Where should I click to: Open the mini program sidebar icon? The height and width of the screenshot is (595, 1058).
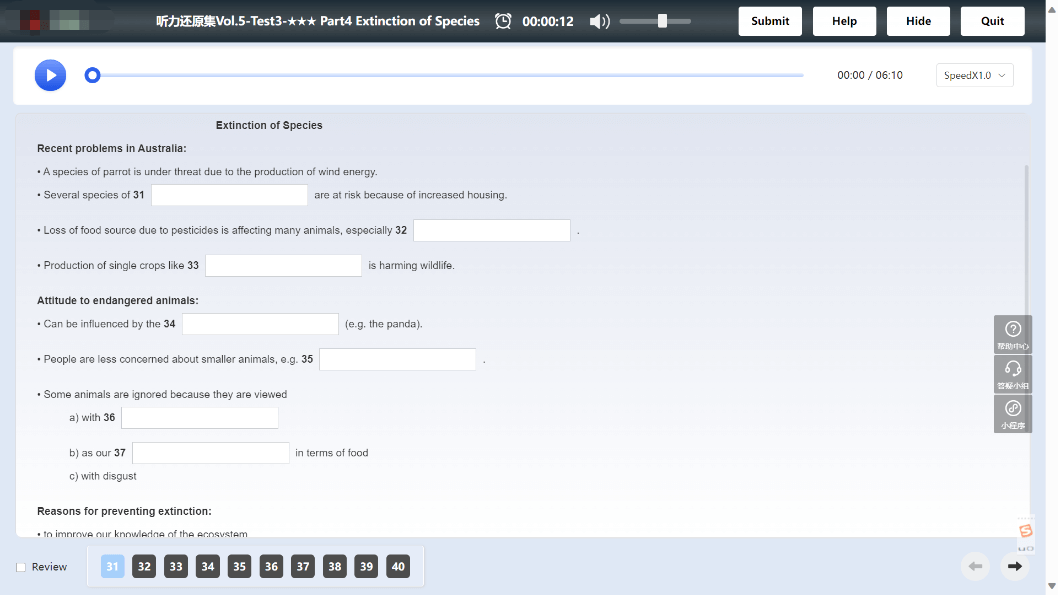1013,414
